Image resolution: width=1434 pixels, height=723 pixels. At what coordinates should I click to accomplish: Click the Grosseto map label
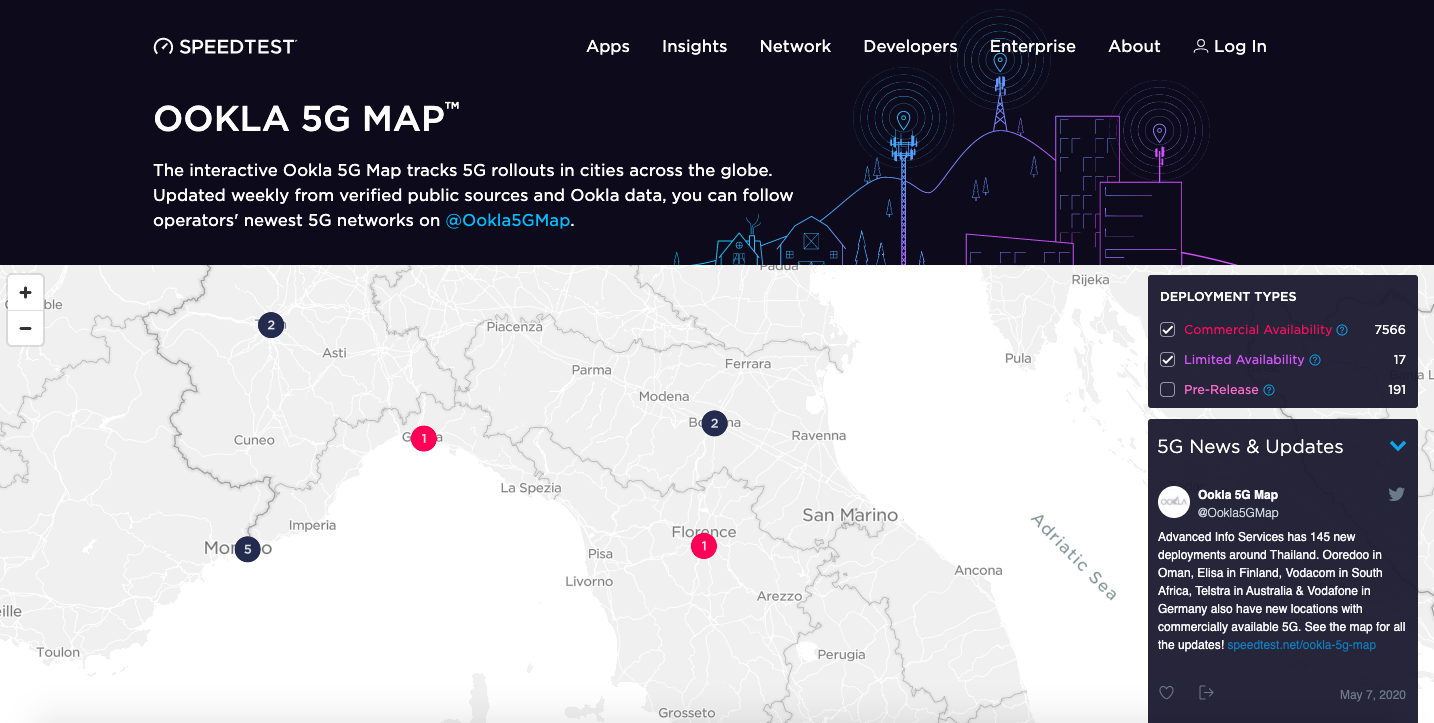pos(687,713)
